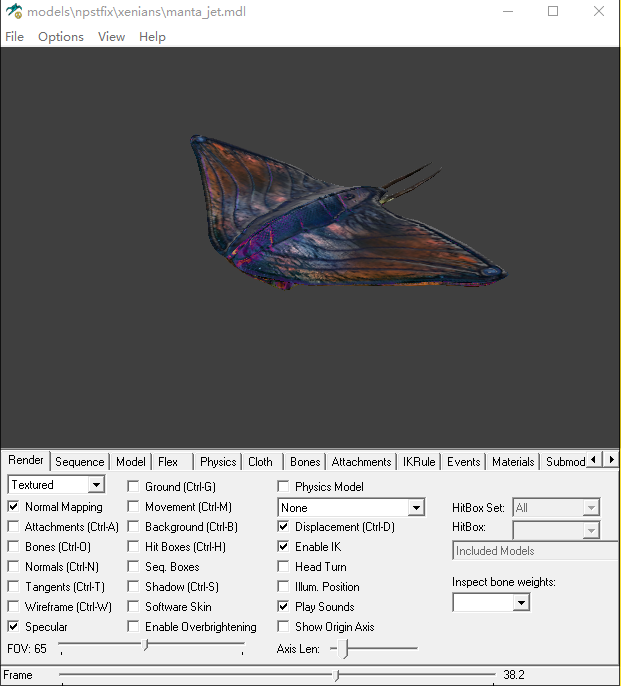Click the Included Models field
This screenshot has height=686, width=621.
click(x=536, y=551)
